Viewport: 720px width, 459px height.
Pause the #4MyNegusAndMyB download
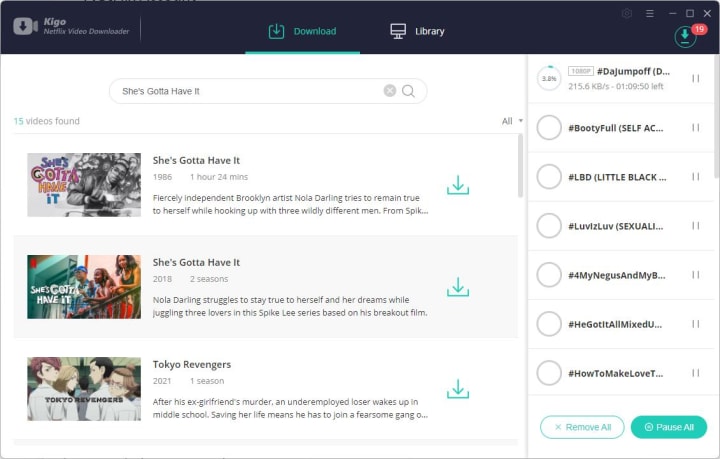coord(696,275)
